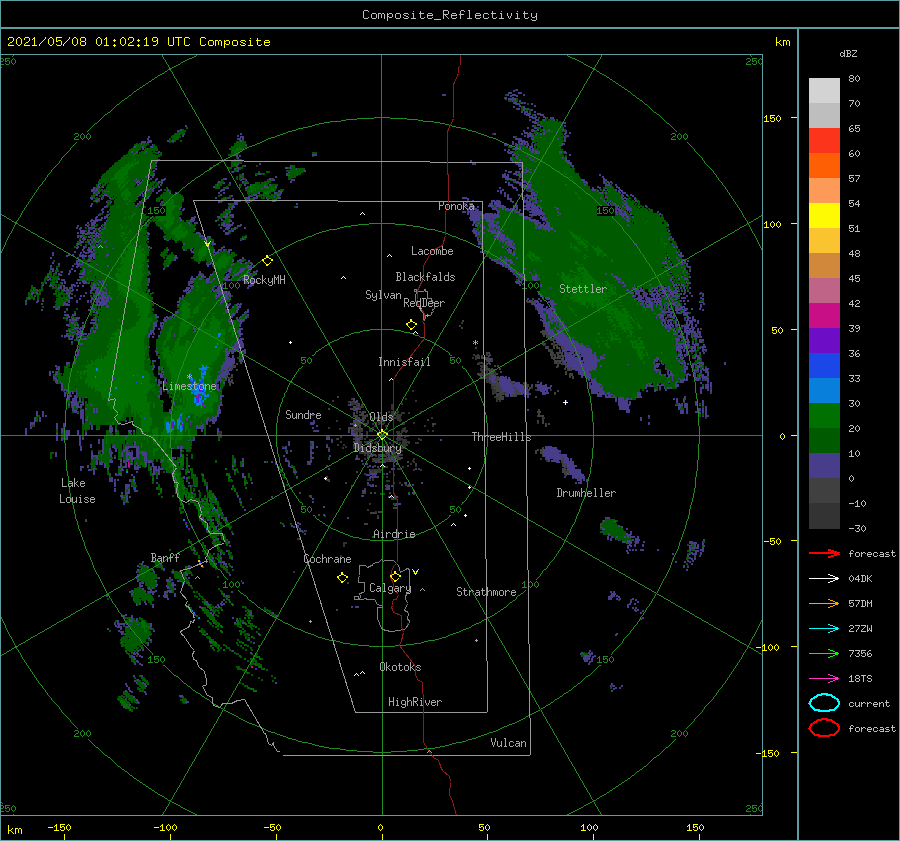The image size is (900, 841).
Task: Click the white light-grey 80 dBZ color swatch
Action: point(824,91)
